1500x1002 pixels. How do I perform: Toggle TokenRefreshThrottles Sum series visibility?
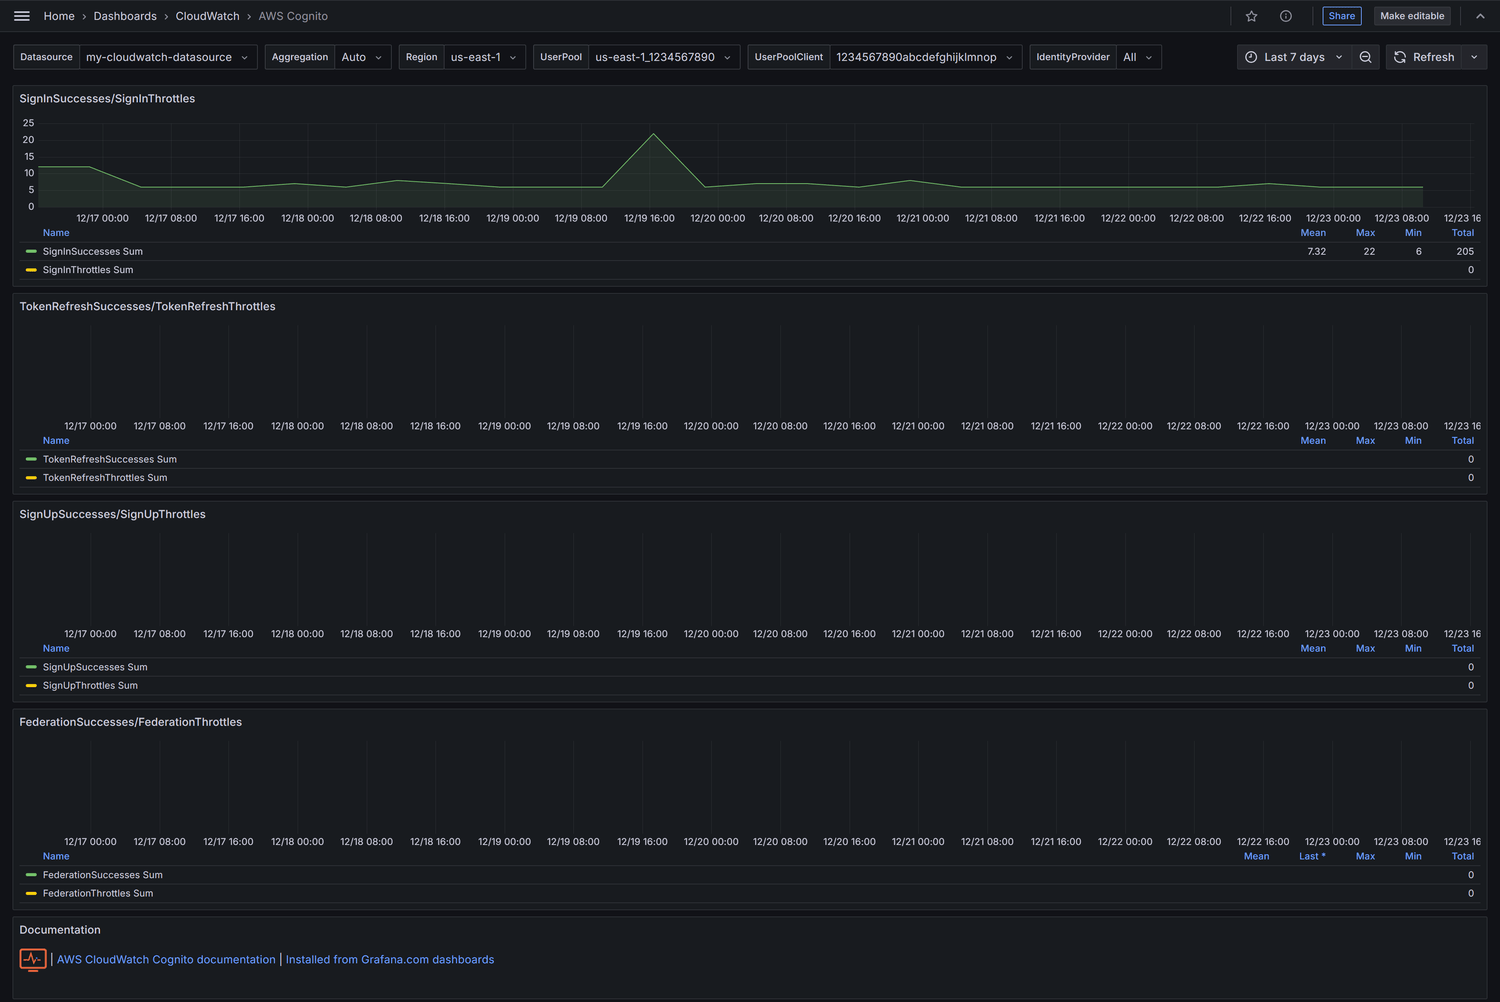(x=105, y=478)
